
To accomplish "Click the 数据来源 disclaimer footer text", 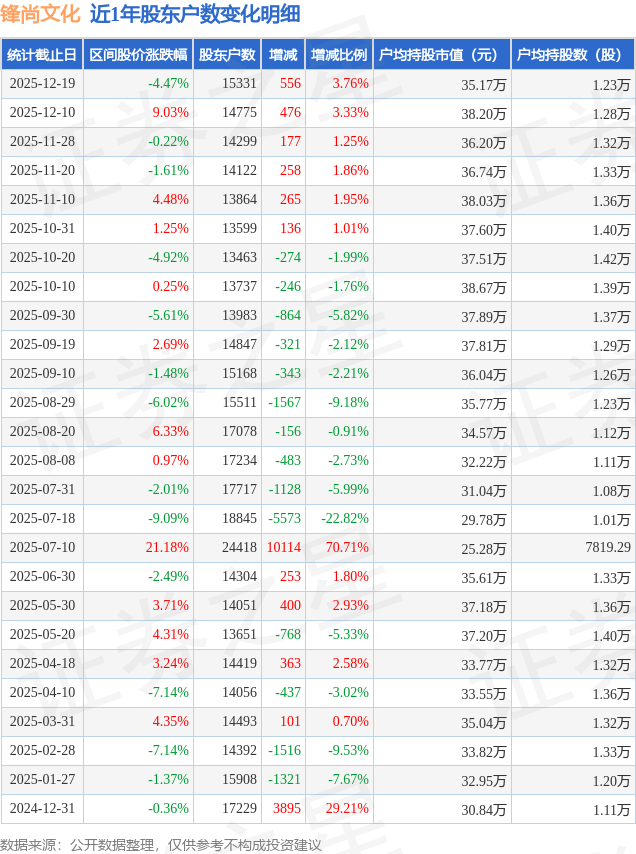I will (x=161, y=845).
